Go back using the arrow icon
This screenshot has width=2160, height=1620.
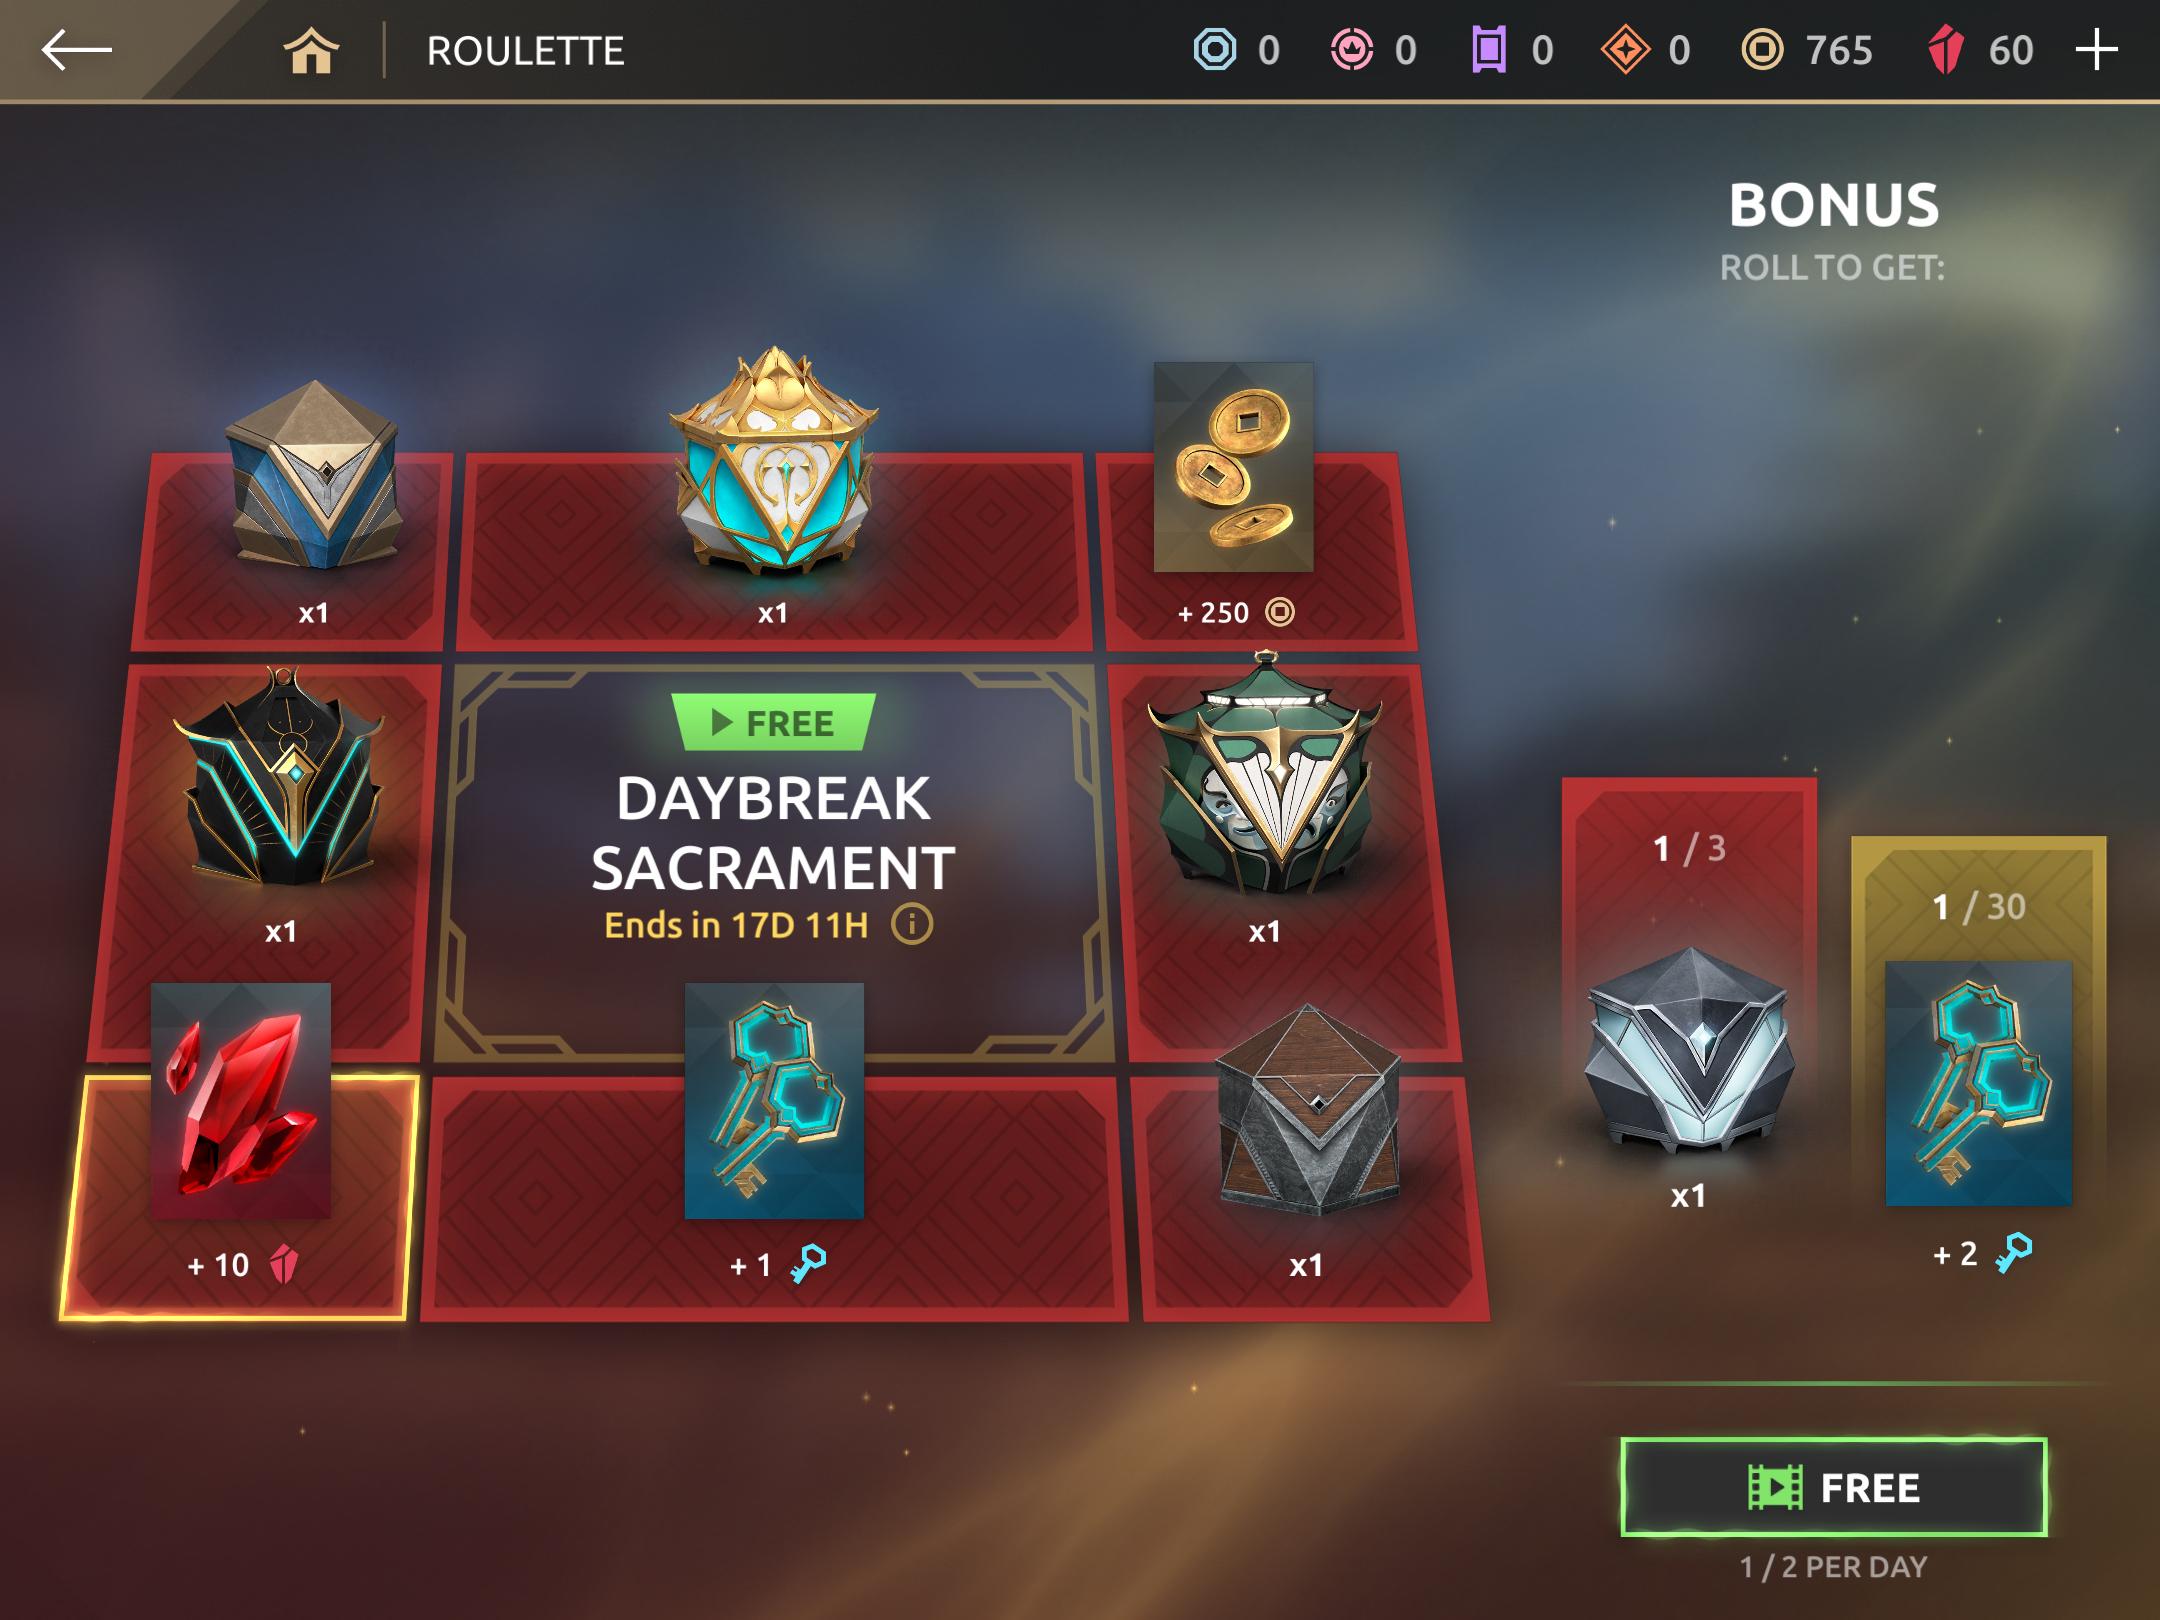click(x=76, y=50)
